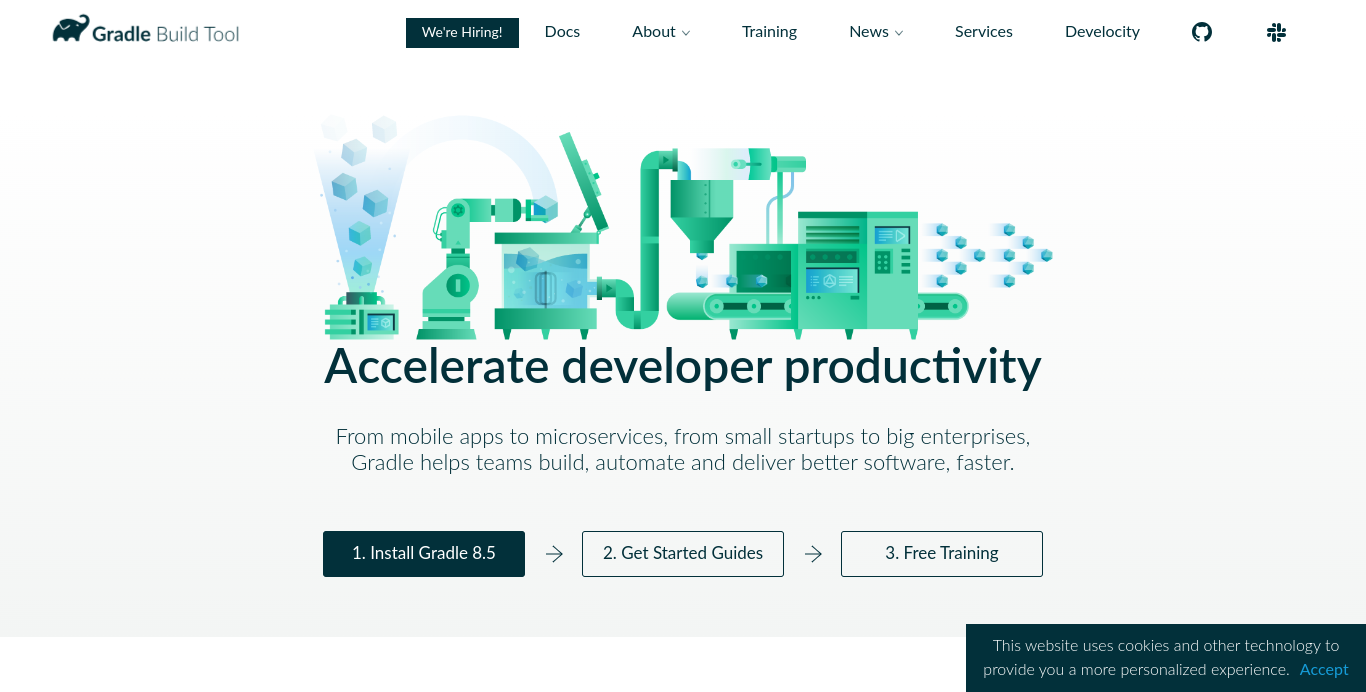Click the Gradle build machine illustration

[683, 226]
